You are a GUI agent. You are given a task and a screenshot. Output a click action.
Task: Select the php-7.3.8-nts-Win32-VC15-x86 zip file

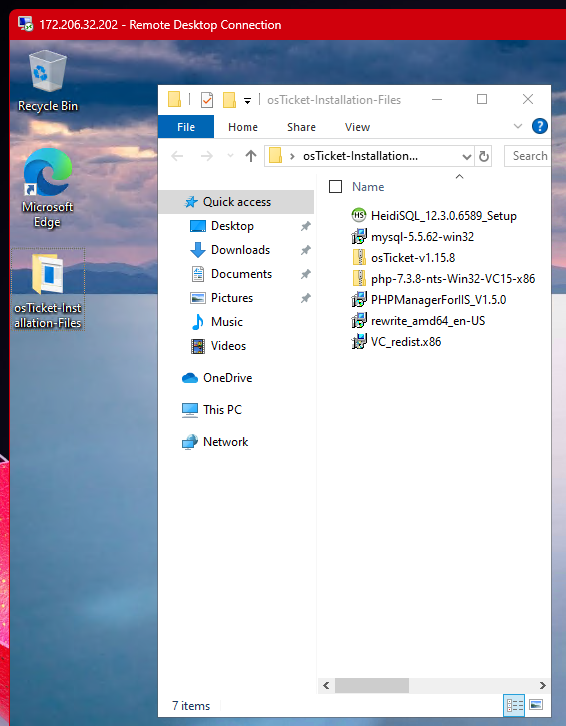(453, 279)
